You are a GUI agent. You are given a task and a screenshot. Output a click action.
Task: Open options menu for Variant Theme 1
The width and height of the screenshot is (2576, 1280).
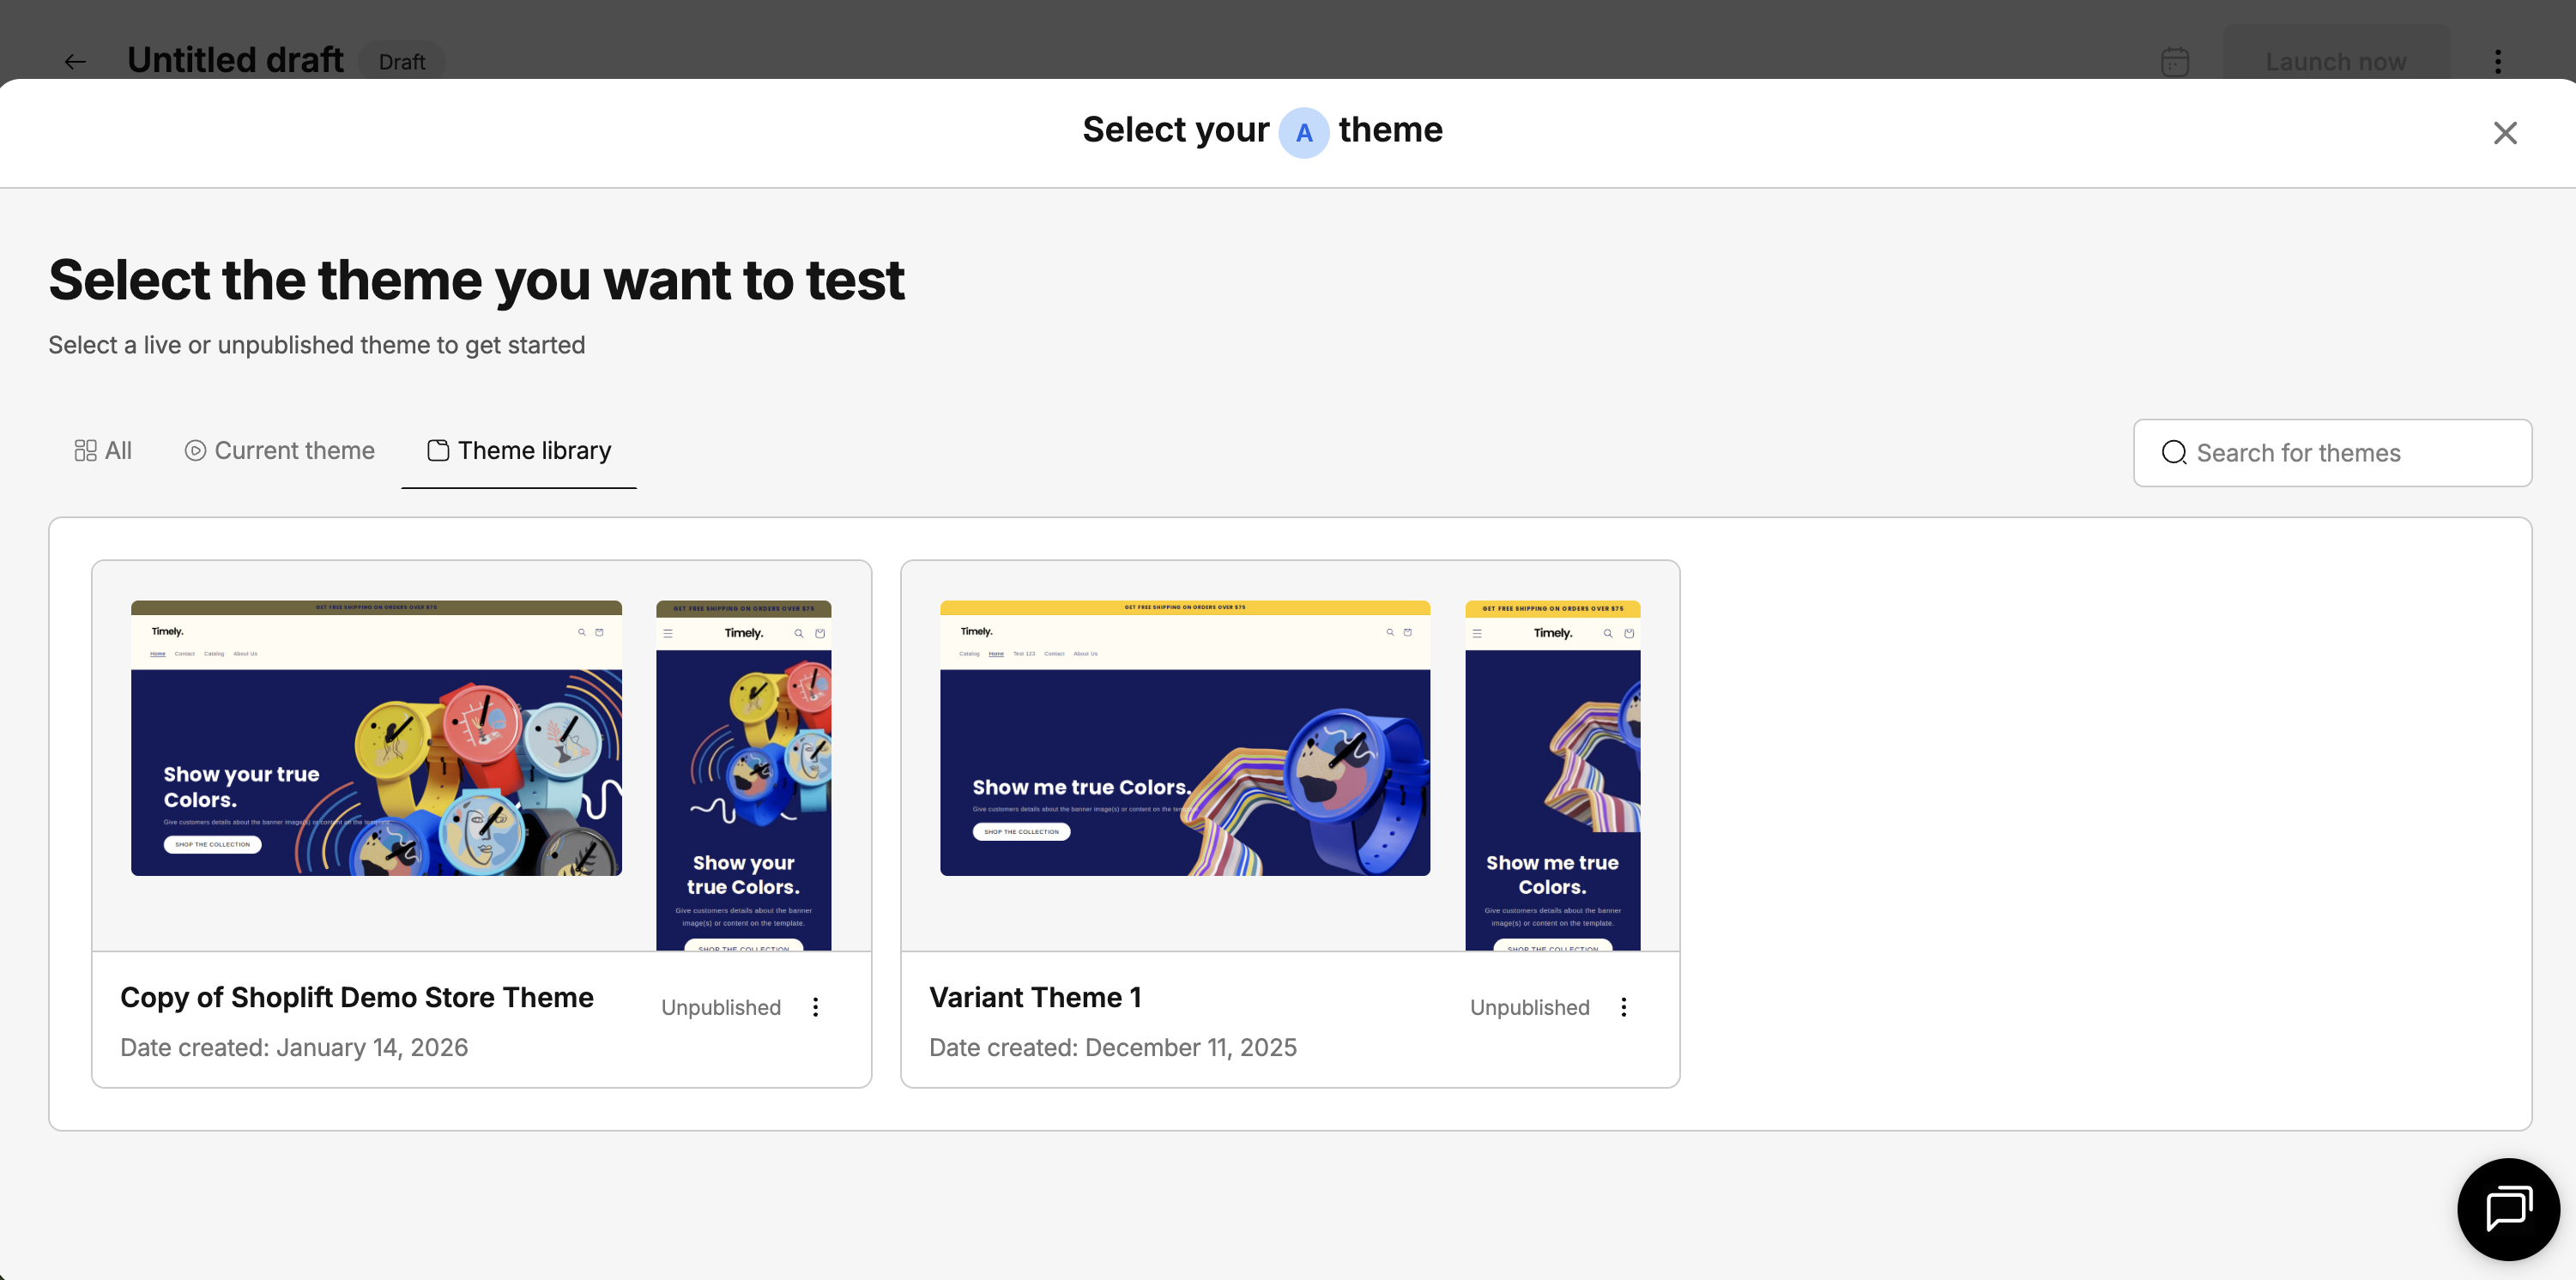(1623, 1007)
